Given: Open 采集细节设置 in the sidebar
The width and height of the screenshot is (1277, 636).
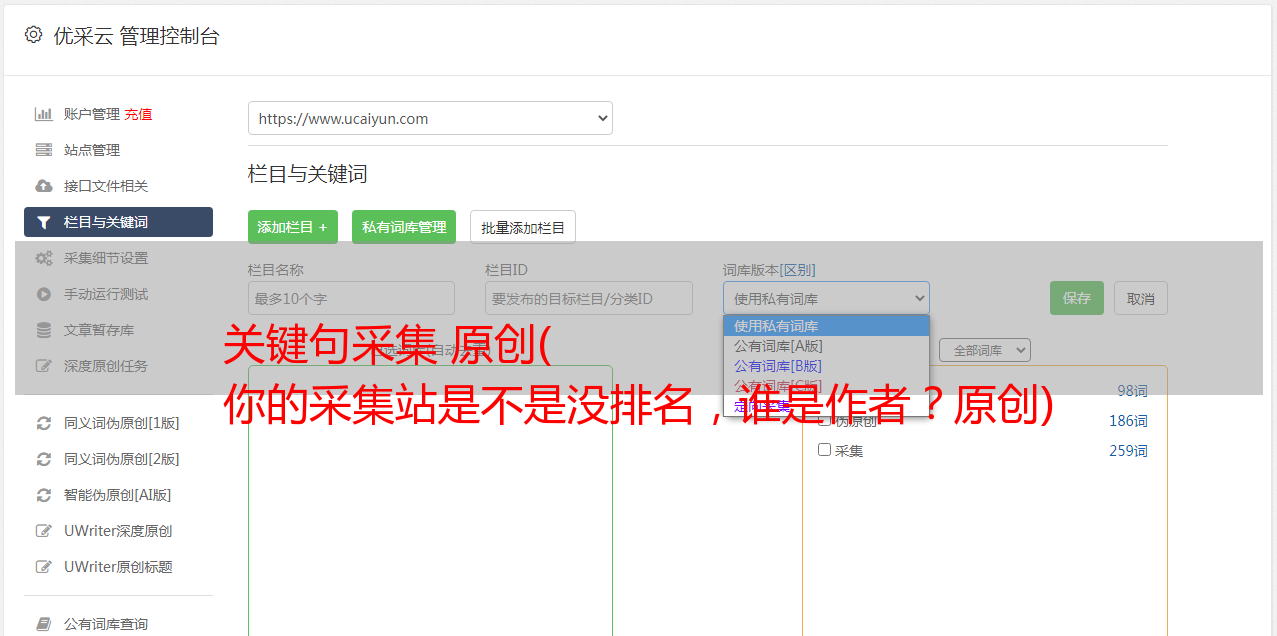Looking at the screenshot, I should (106, 258).
